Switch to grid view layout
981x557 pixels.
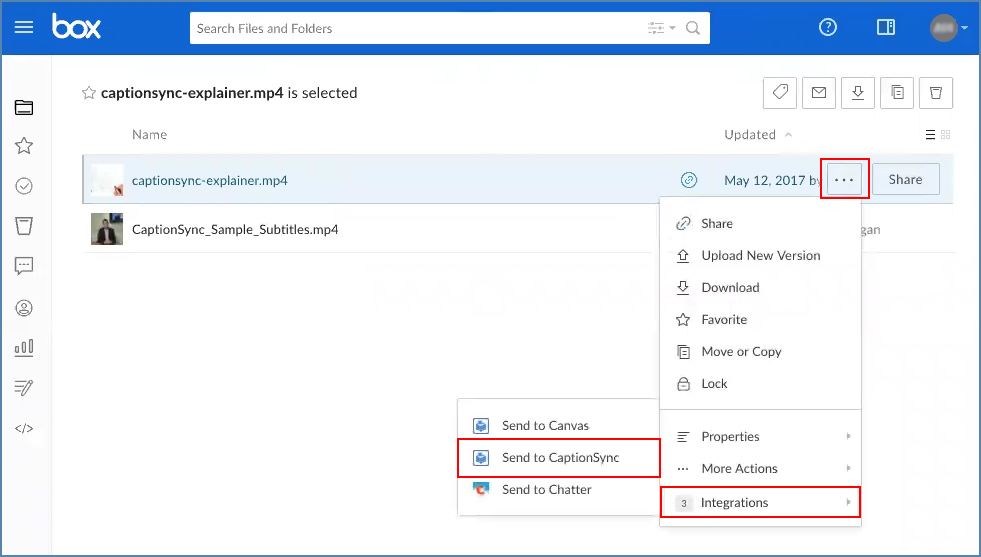click(946, 135)
